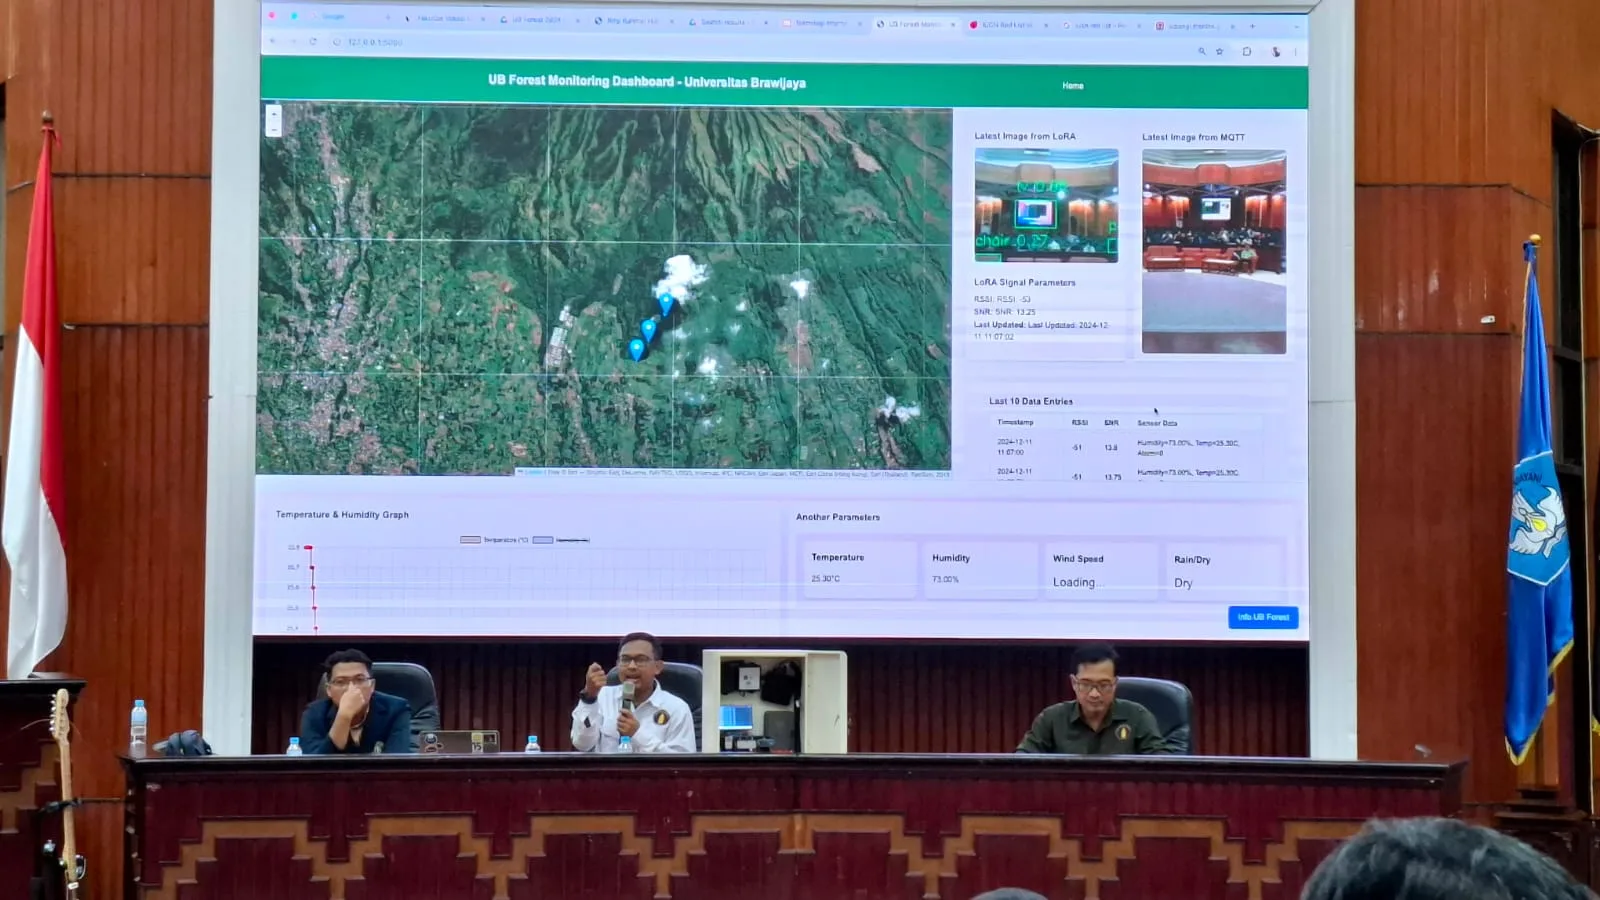1600x900 pixels.
Task: Open the Latest Image from MQTT thumbnail
Action: [x=1214, y=251]
